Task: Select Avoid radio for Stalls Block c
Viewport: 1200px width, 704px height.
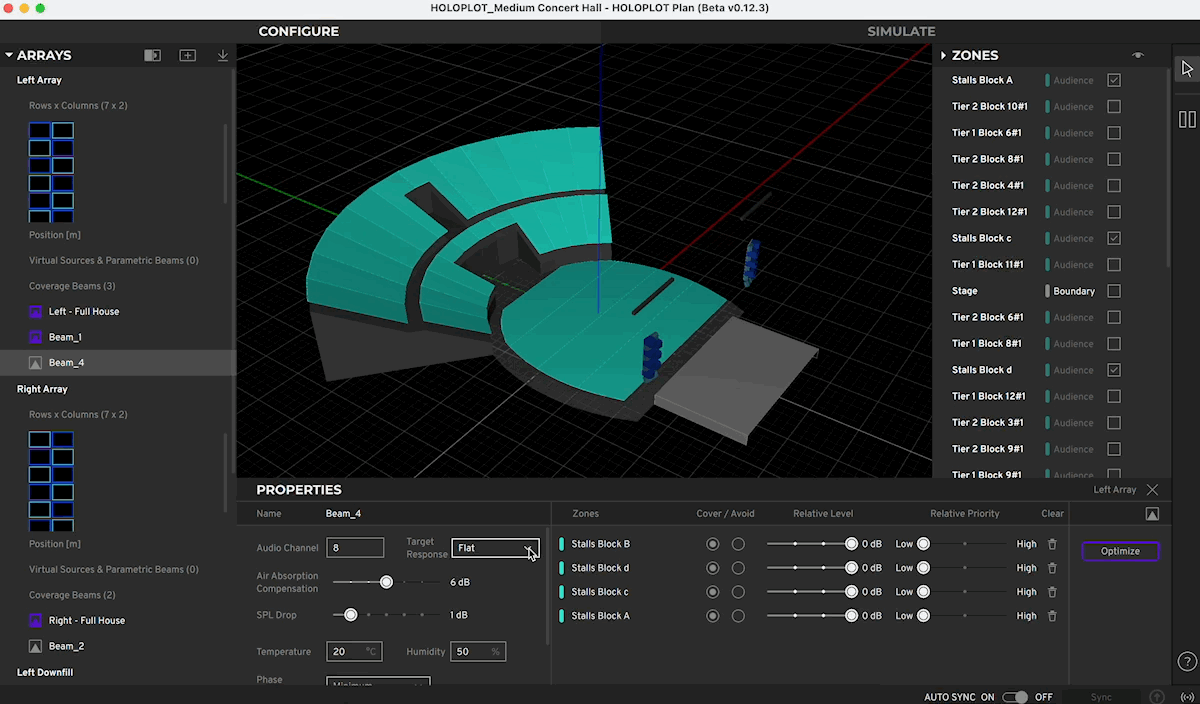Action: point(738,592)
